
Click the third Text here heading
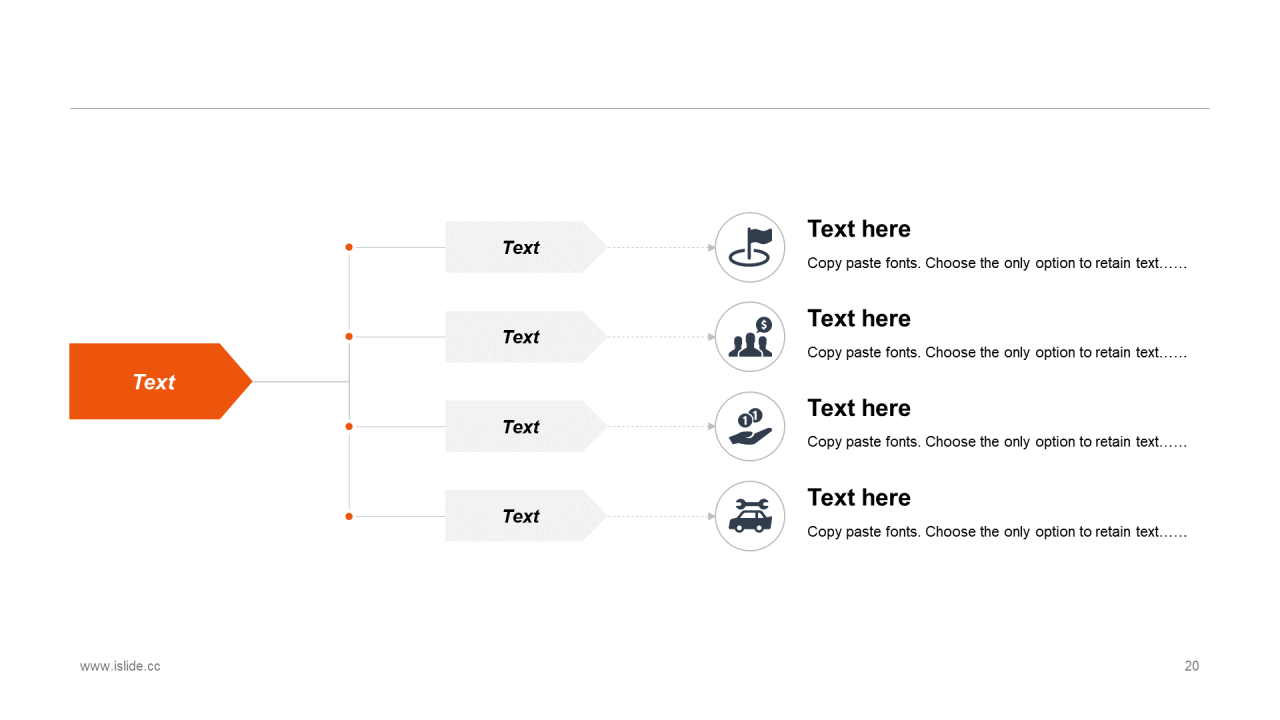coord(859,408)
